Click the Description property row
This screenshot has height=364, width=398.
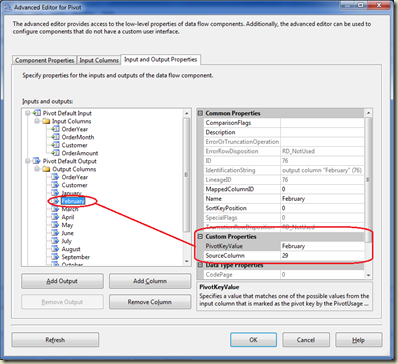point(284,132)
